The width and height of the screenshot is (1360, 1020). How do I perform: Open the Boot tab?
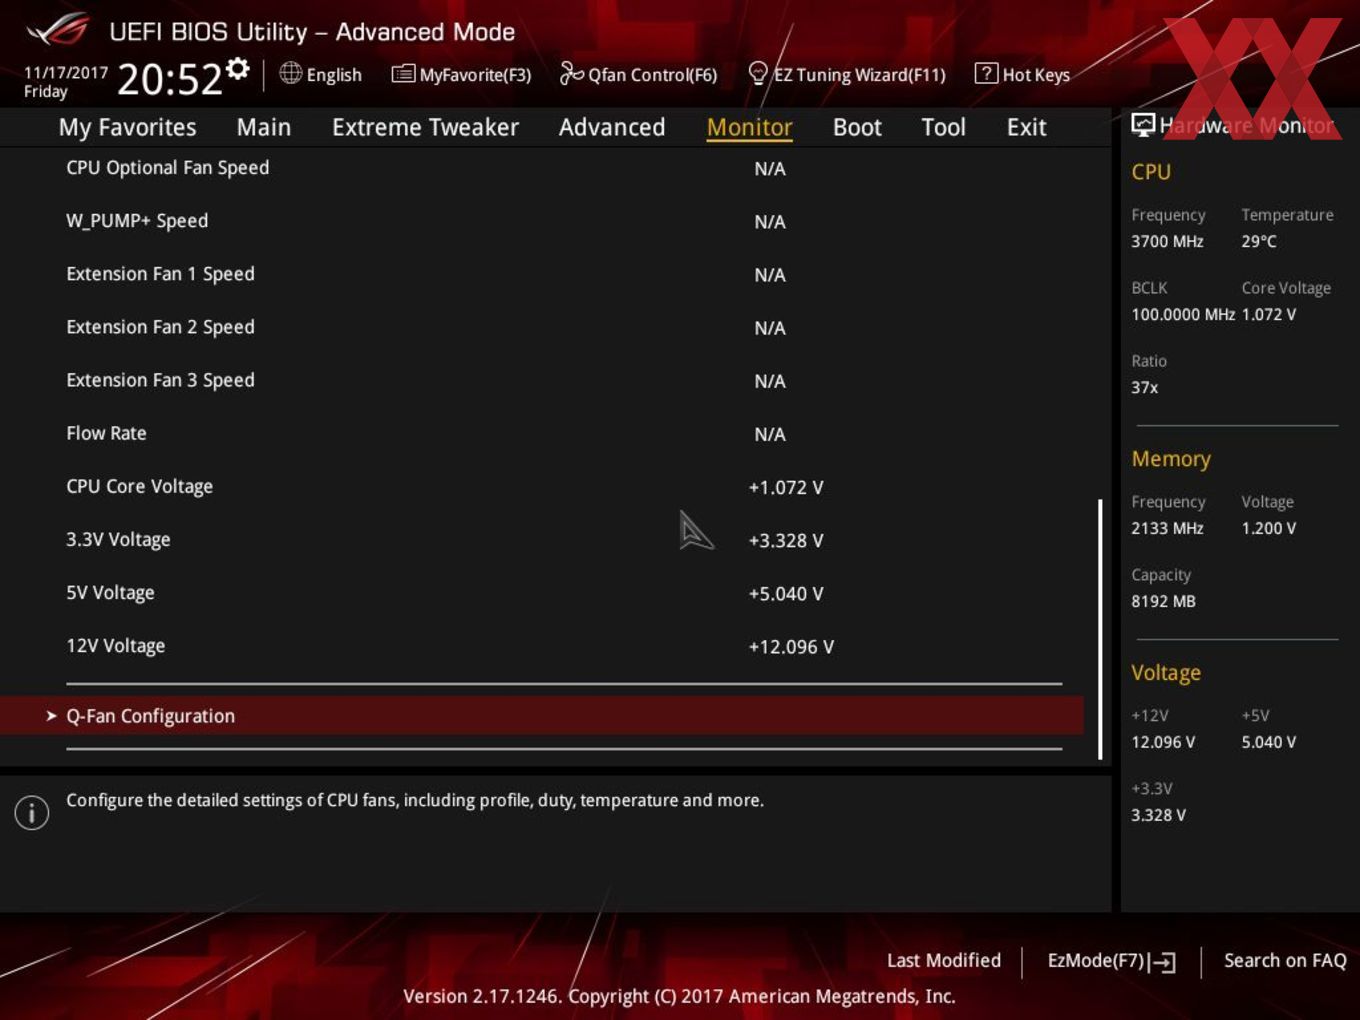coord(857,127)
